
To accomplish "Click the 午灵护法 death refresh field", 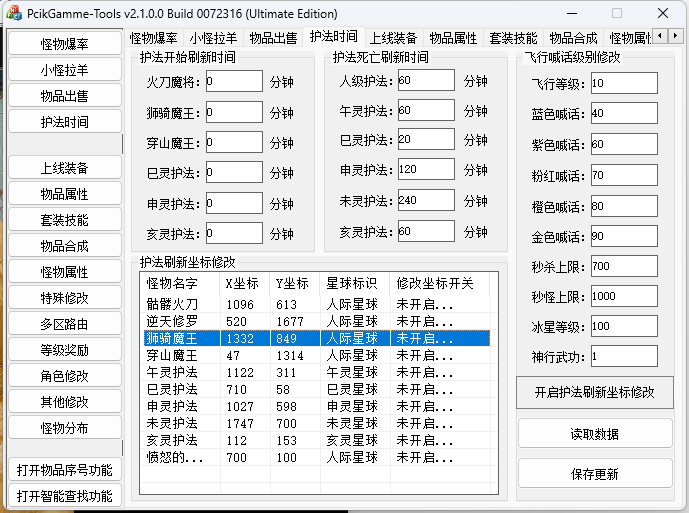I will (426, 110).
